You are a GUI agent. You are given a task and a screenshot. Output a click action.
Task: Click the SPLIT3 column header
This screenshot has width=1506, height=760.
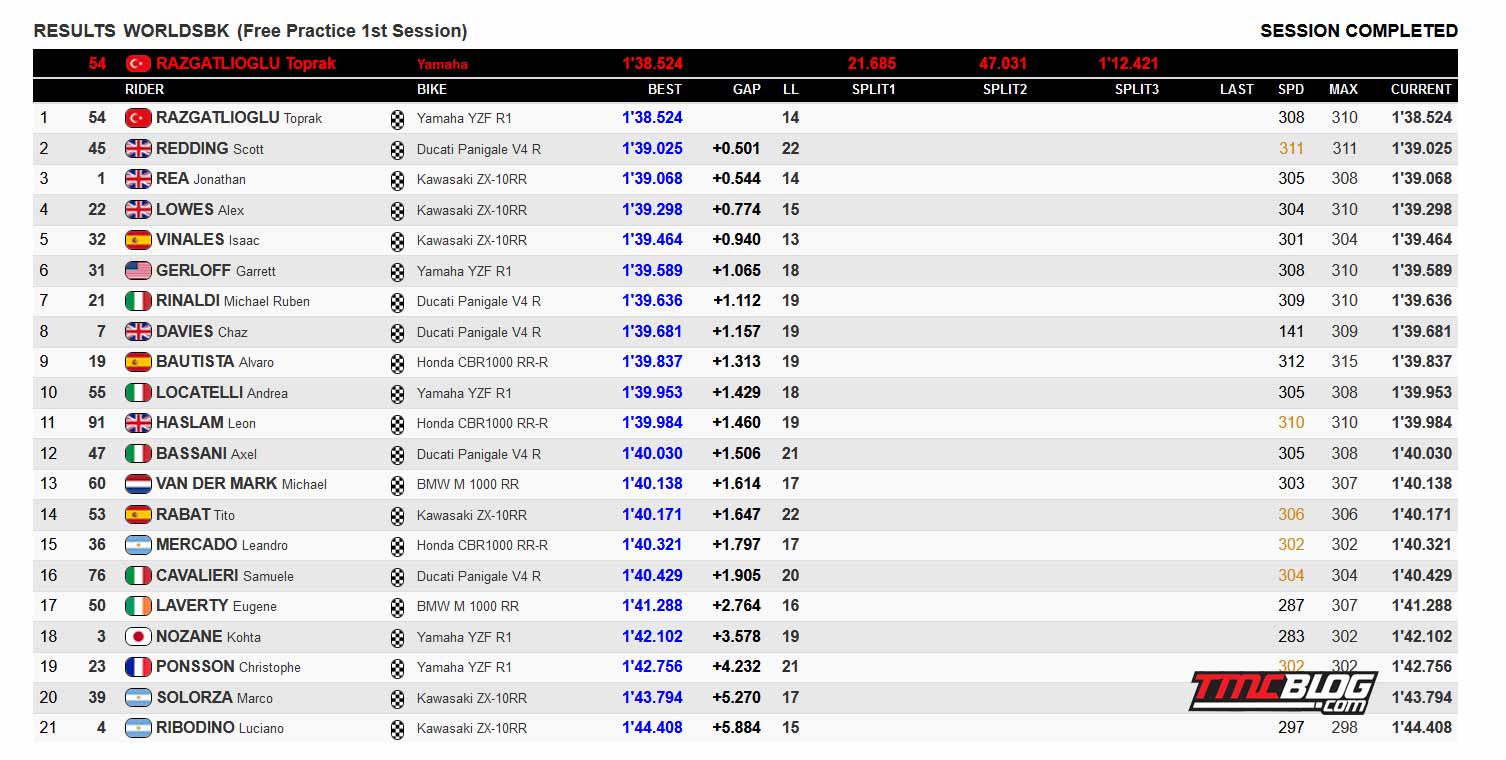coord(1137,89)
